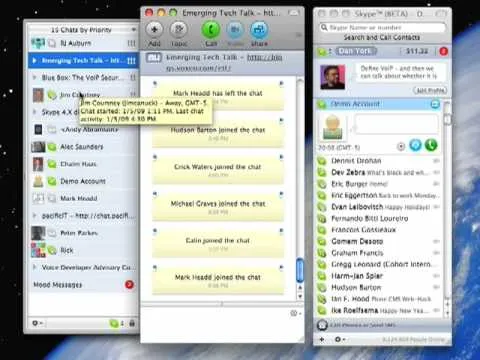The width and height of the screenshot is (480, 360).
Task: Select contact Dev Zebra
Action: click(x=379, y=172)
